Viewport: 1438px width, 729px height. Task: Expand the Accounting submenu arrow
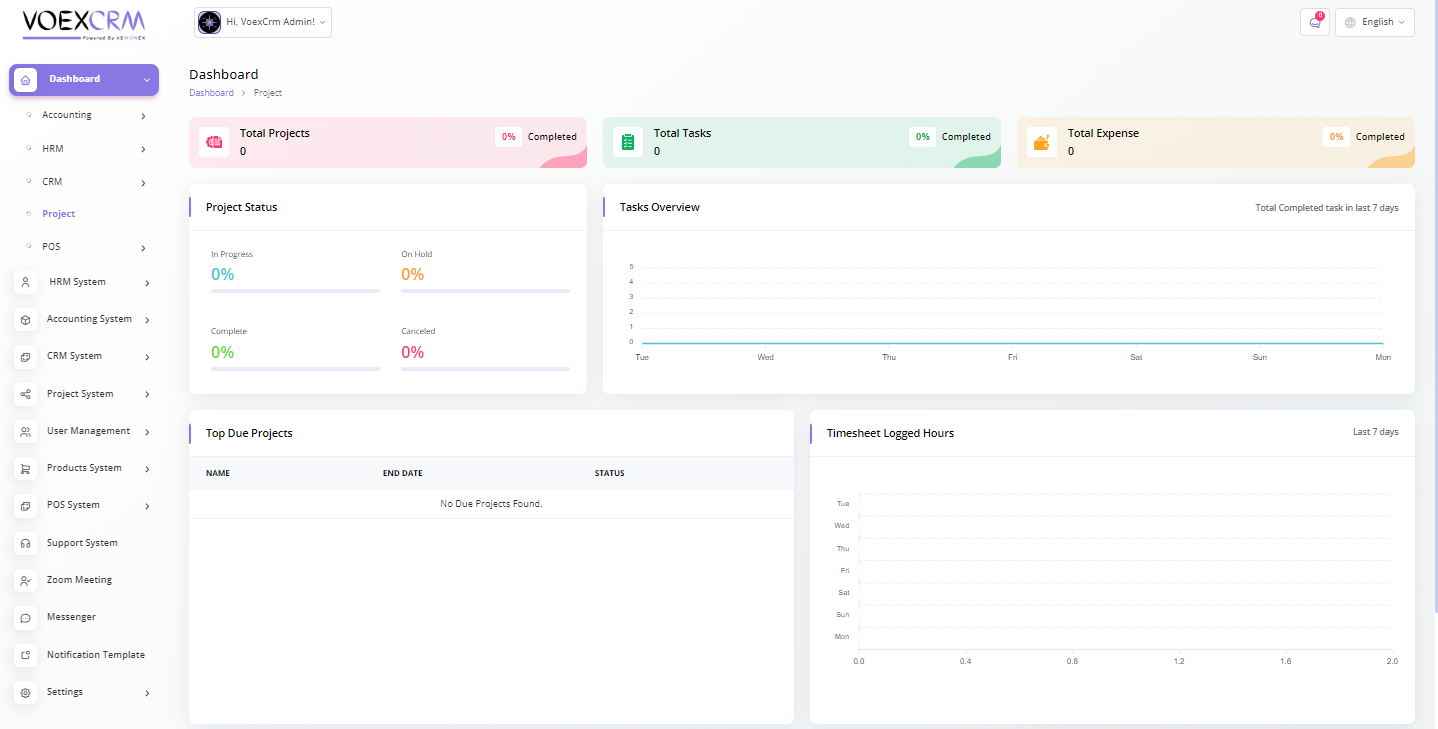point(143,116)
